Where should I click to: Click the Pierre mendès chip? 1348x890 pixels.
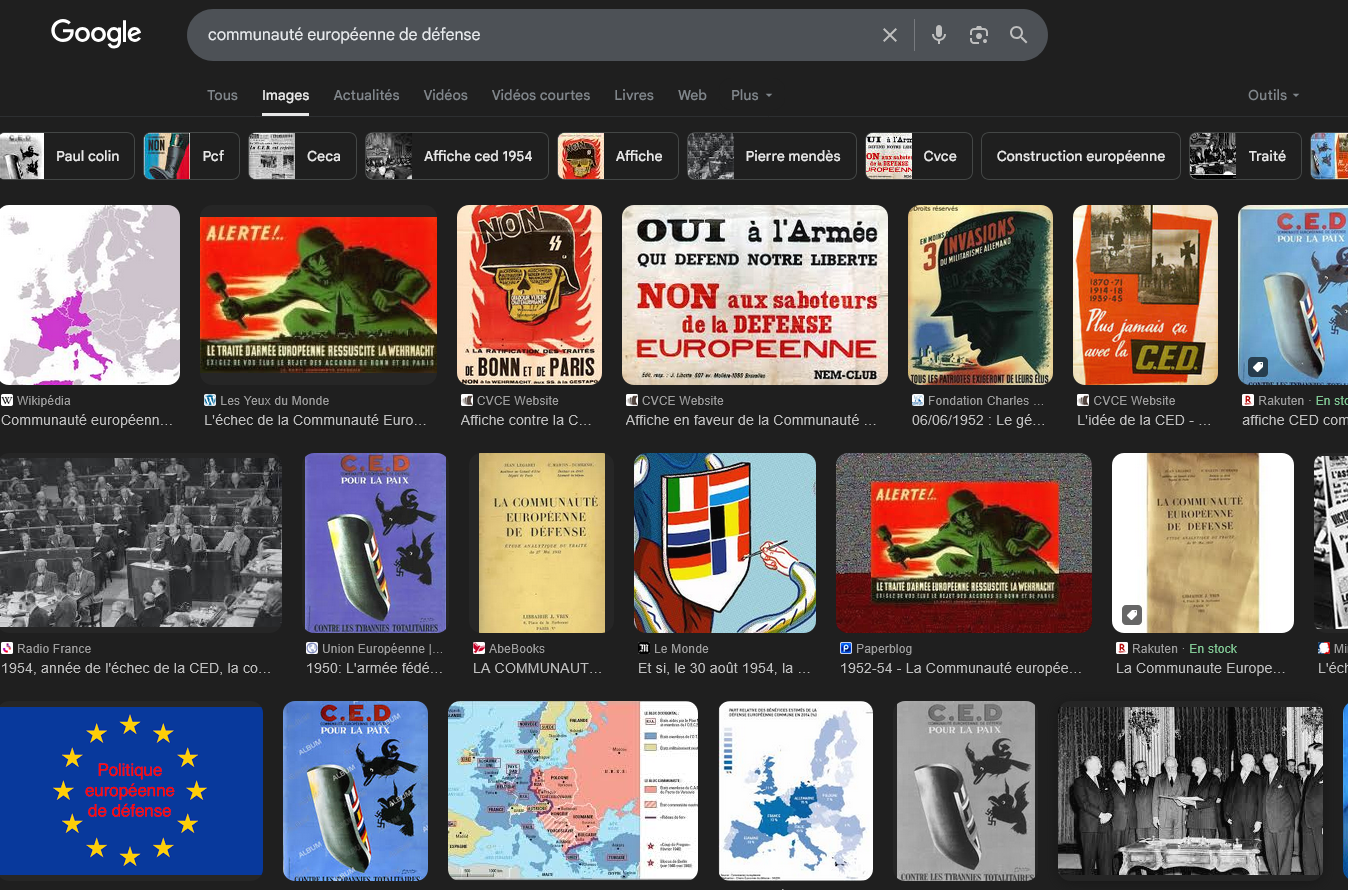point(772,156)
